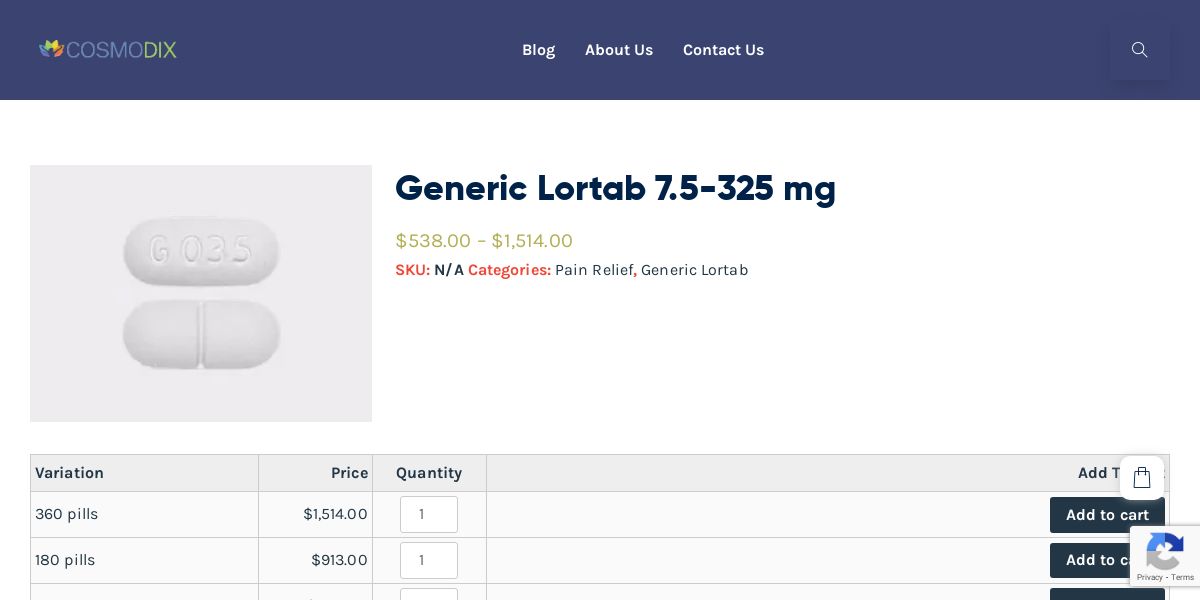The width and height of the screenshot is (1200, 600).
Task: Click the Cosmodix logo
Action: pos(108,49)
